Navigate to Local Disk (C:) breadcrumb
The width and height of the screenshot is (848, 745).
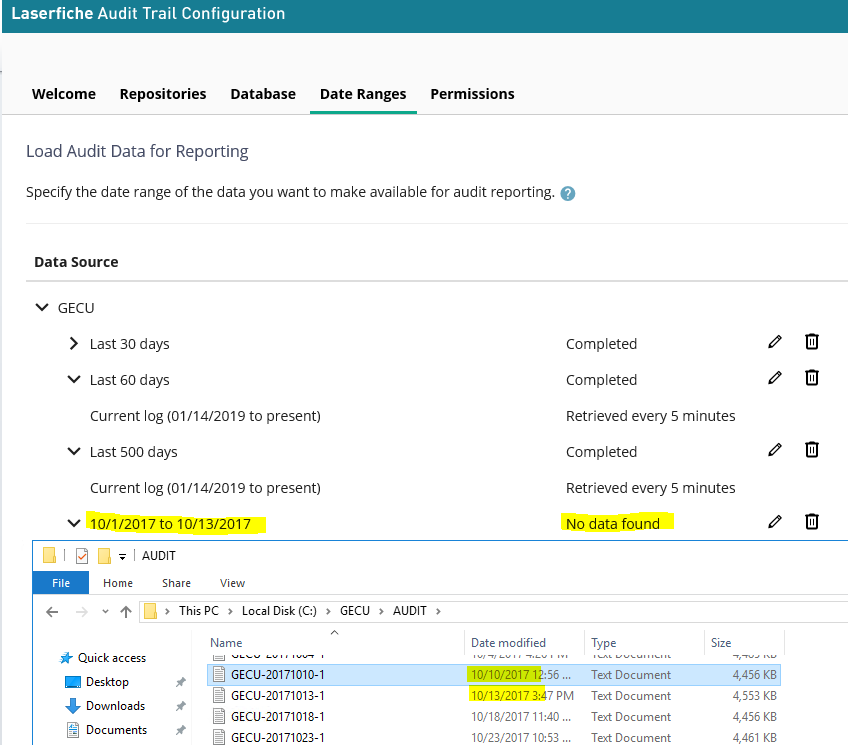(279, 611)
